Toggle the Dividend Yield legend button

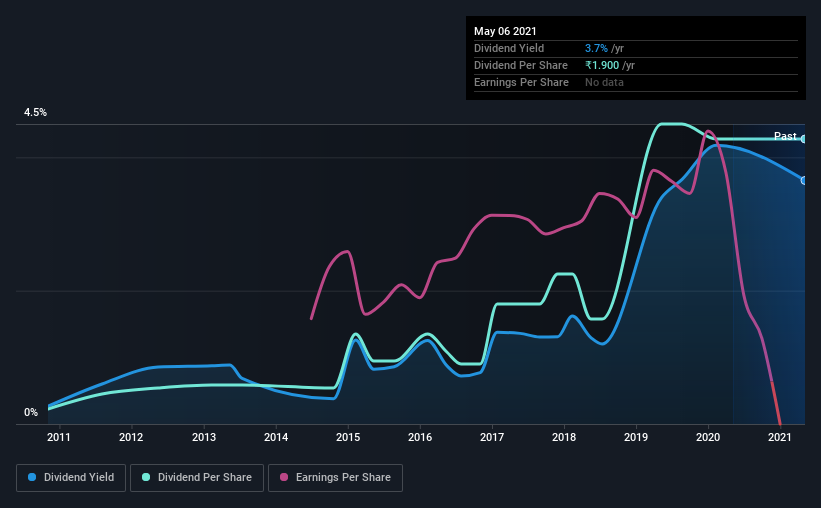(71, 478)
